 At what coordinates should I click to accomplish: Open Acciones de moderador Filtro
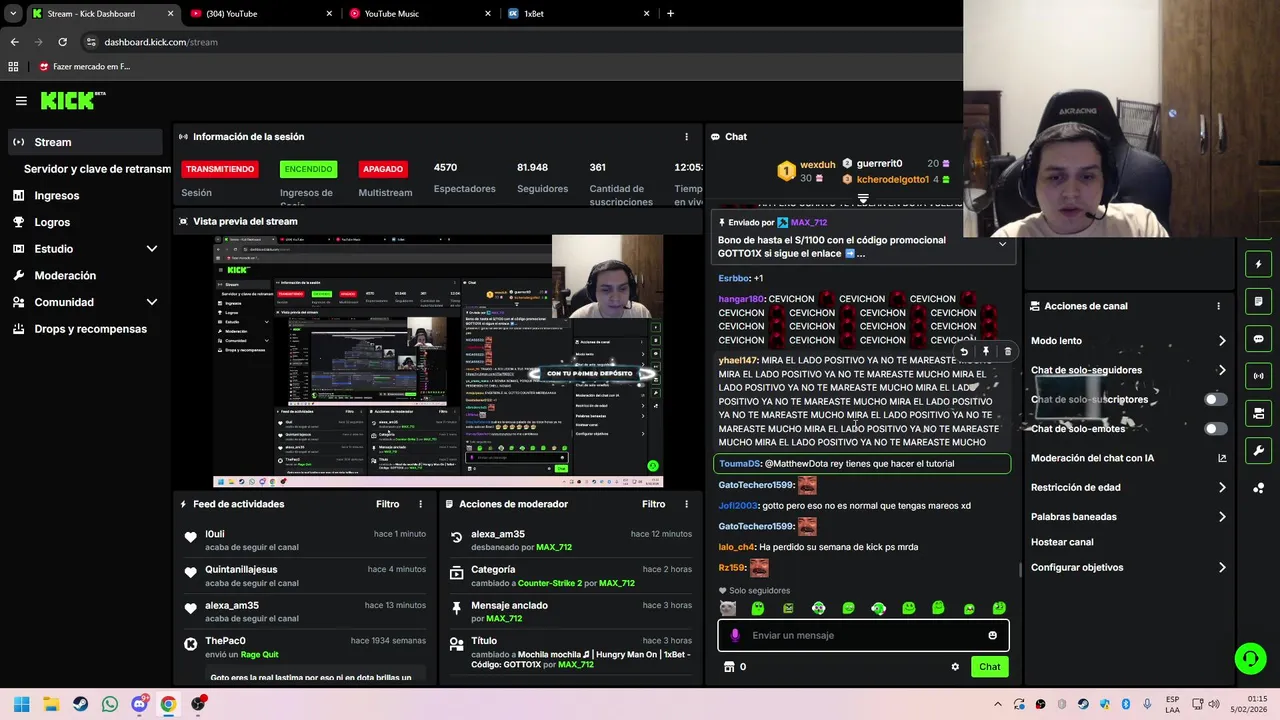653,504
